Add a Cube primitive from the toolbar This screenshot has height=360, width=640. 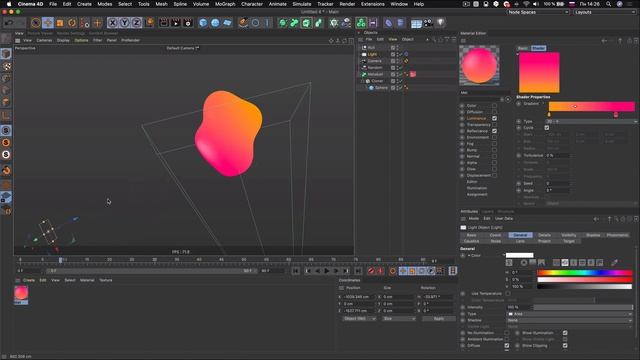(203, 23)
